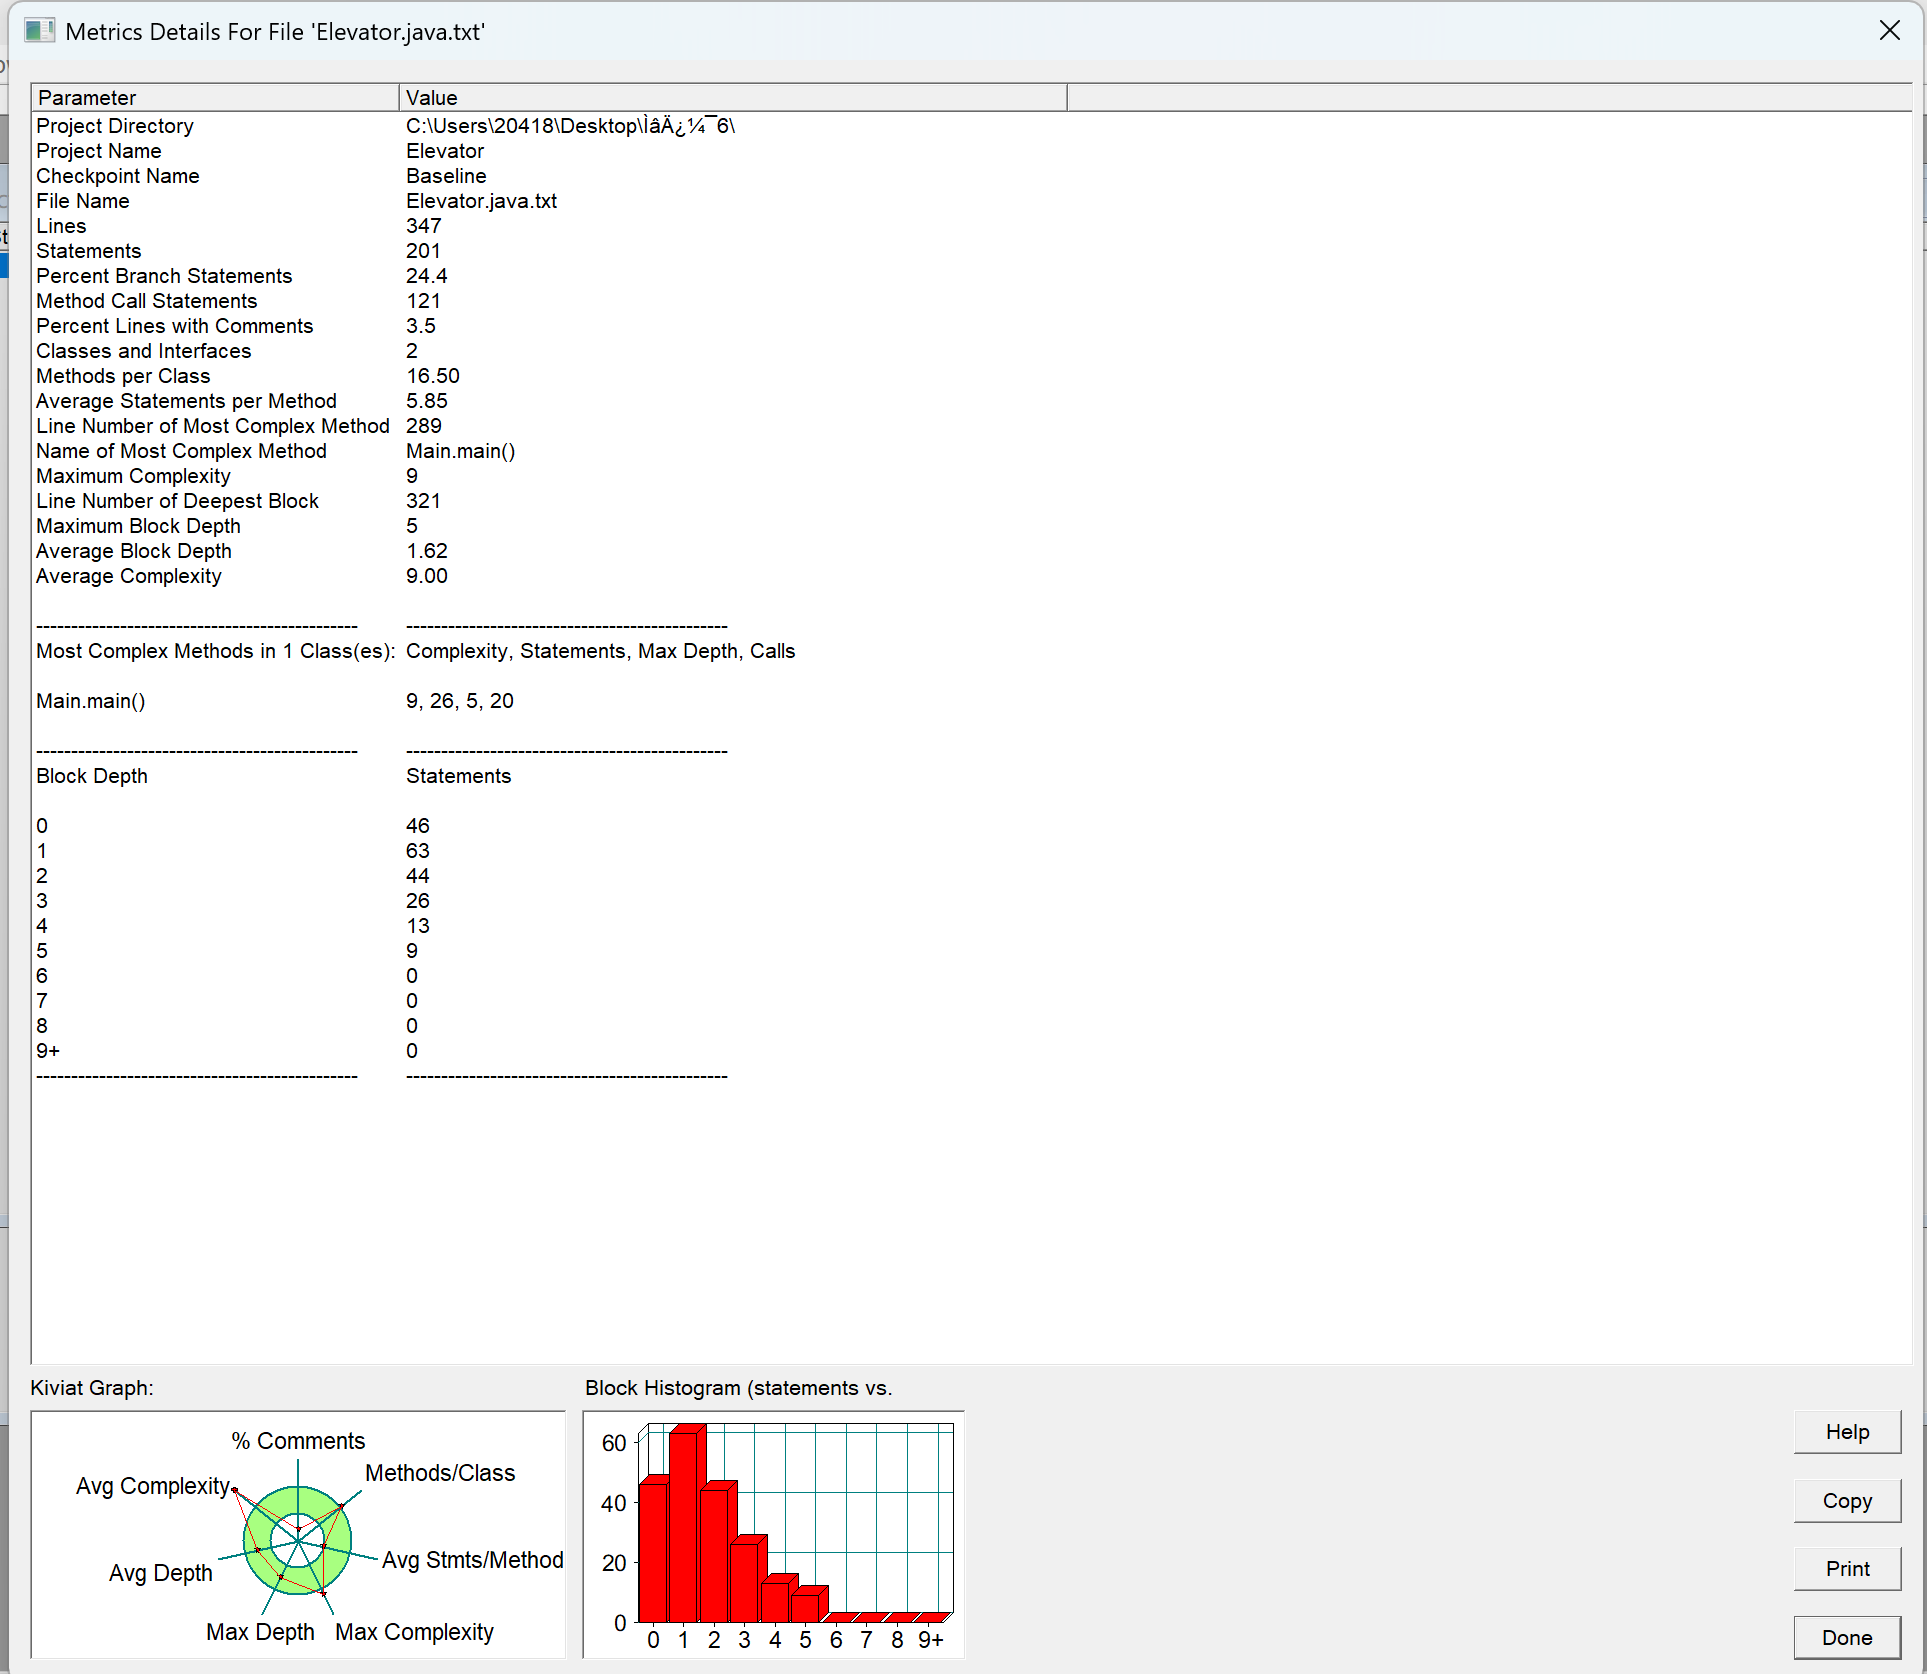
Task: Click the Main.main() complex method row
Action: click(91, 701)
